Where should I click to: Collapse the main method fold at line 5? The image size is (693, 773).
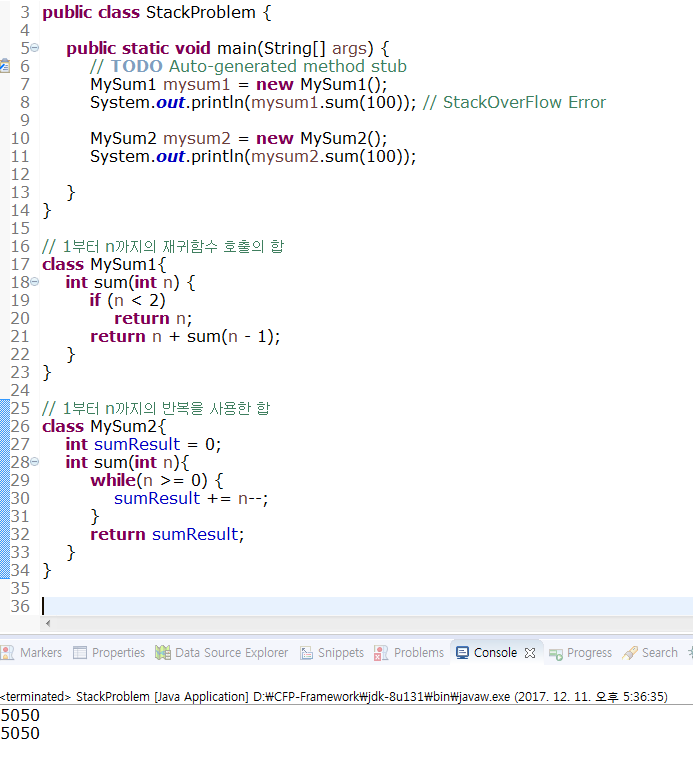[x=35, y=48]
